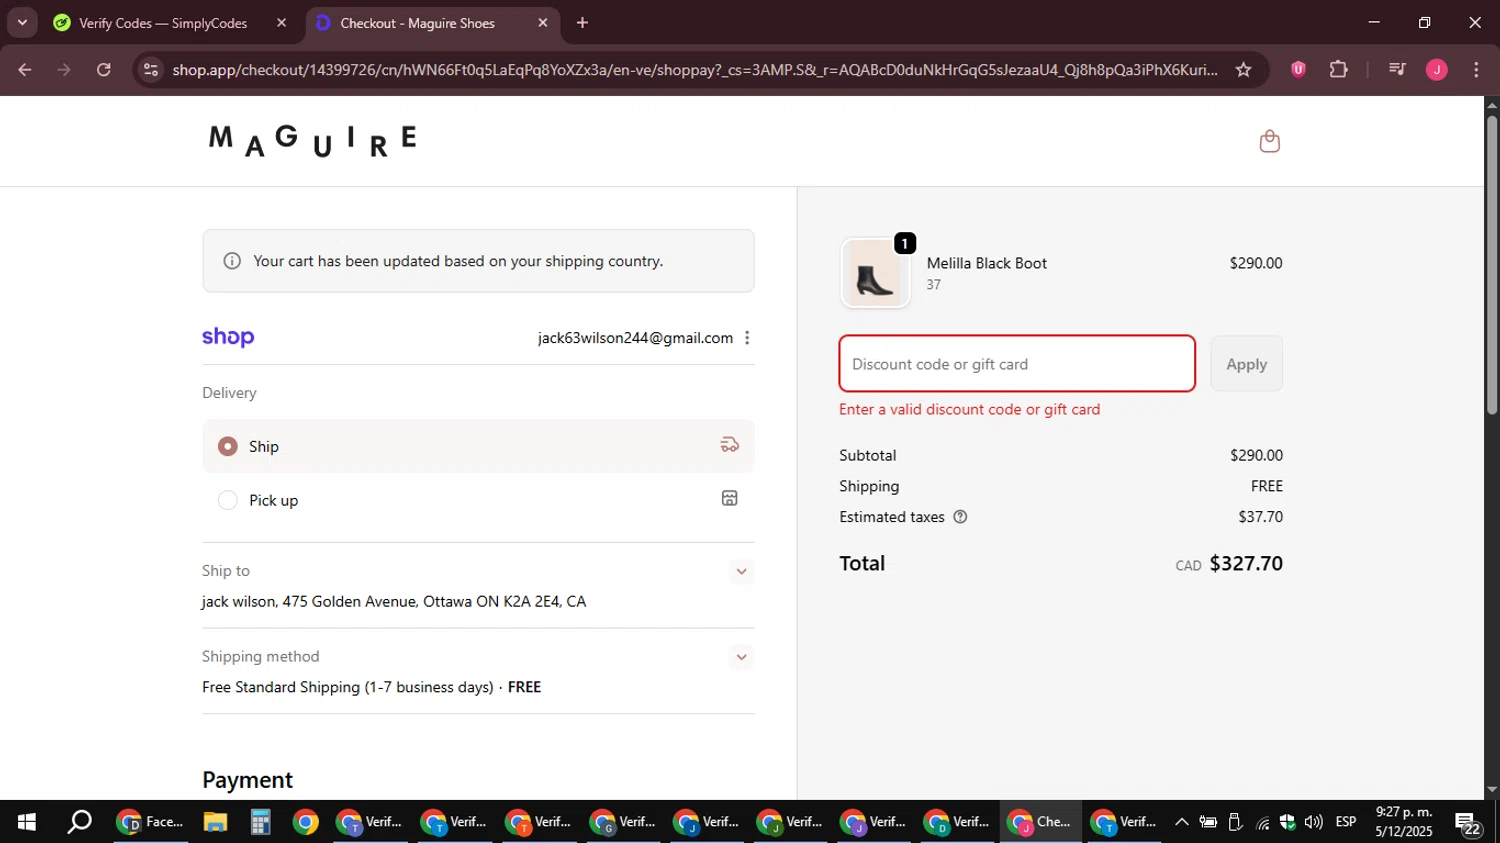Click the info icon in cart updated notice
The image size is (1500, 843).
click(232, 261)
